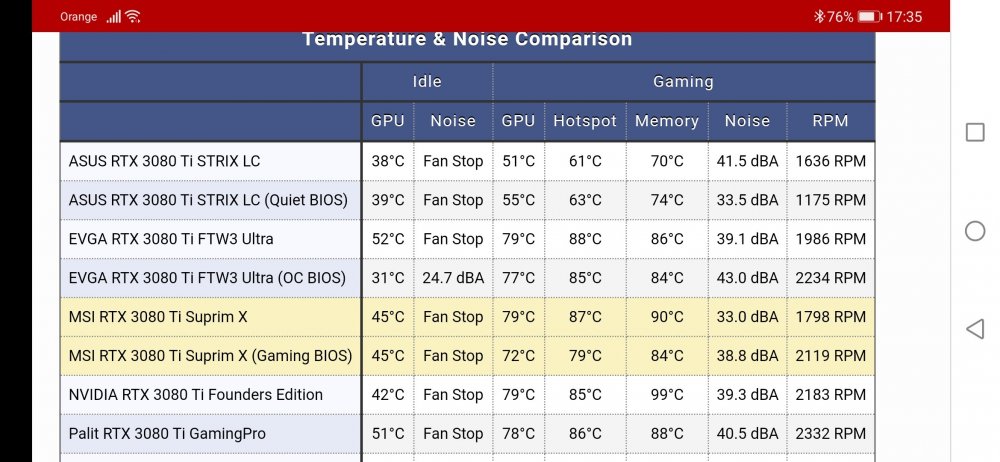Viewport: 1000px width, 462px height.
Task: Click the Temperature & Noise Comparison title
Action: 467,39
